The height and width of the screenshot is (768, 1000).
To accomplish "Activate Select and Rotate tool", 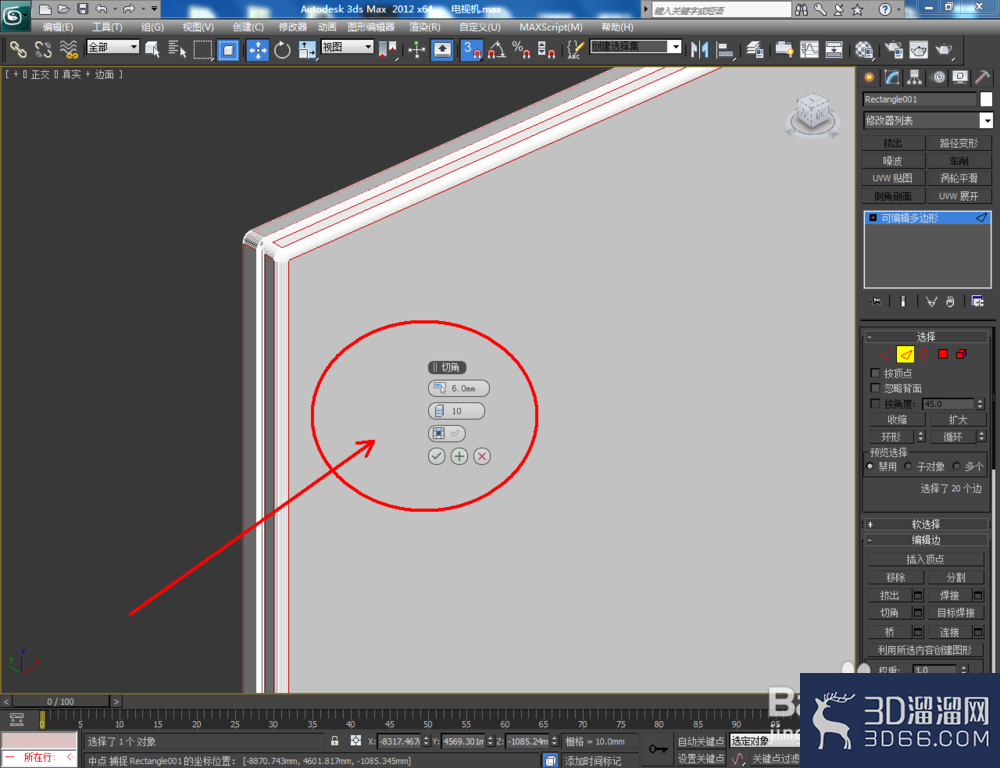I will (x=282, y=49).
